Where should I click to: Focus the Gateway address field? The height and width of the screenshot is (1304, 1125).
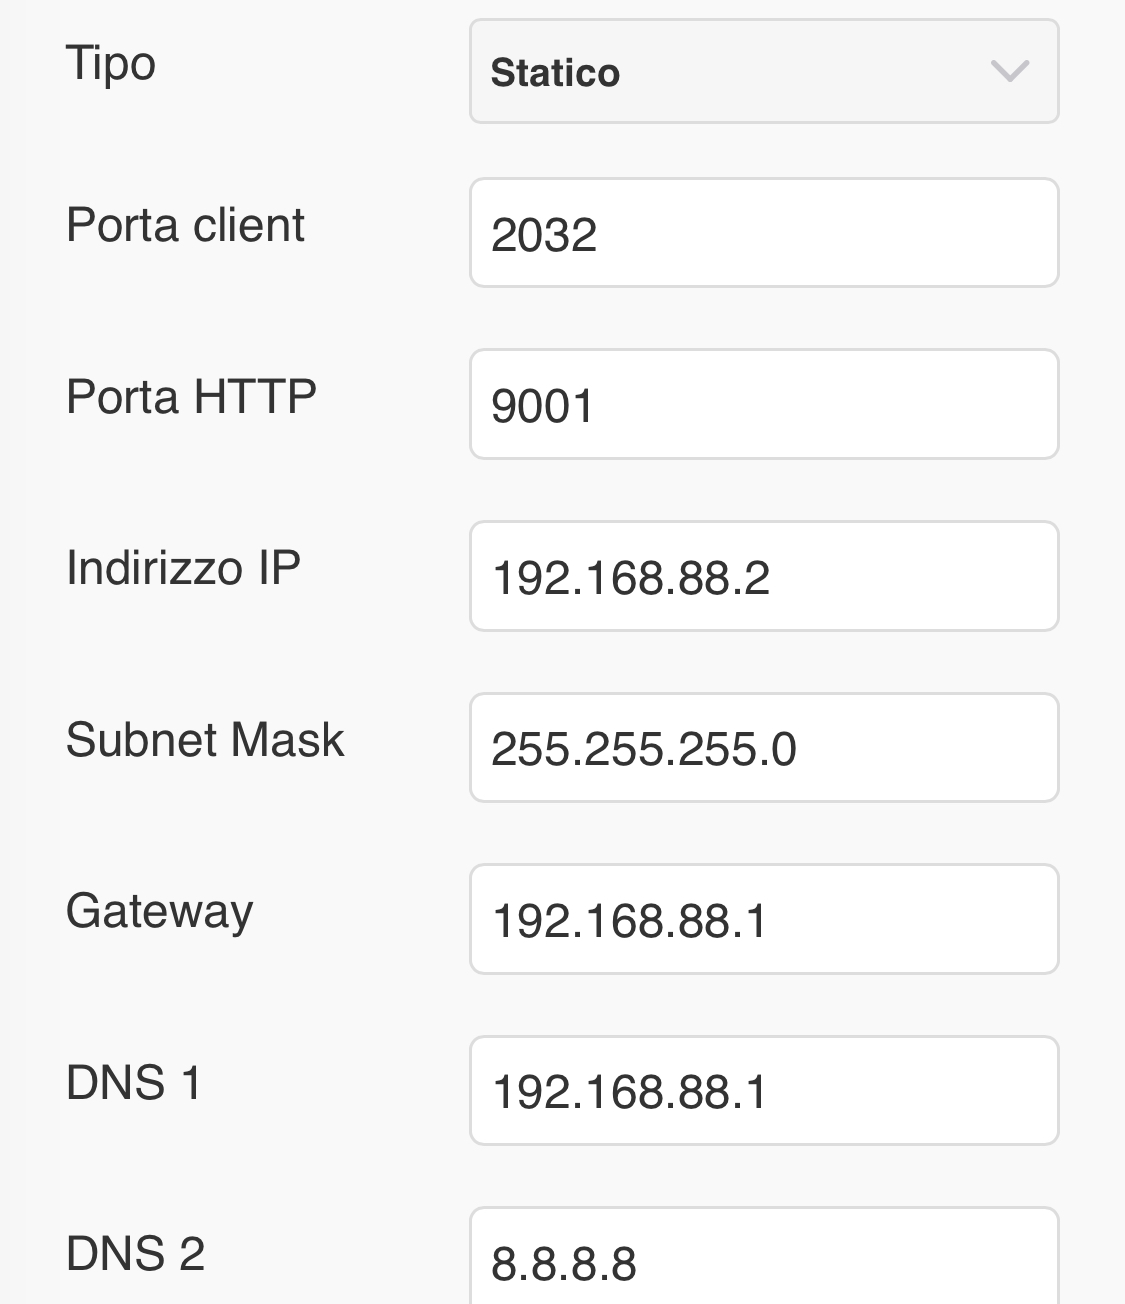coord(763,920)
